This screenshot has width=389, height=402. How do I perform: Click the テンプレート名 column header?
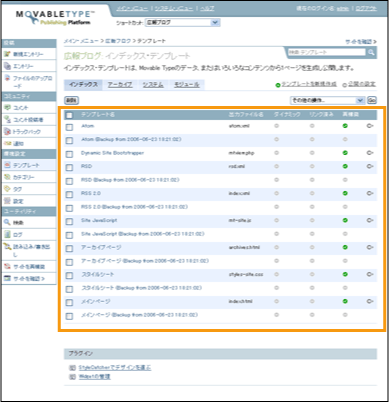pyautogui.click(x=98, y=114)
